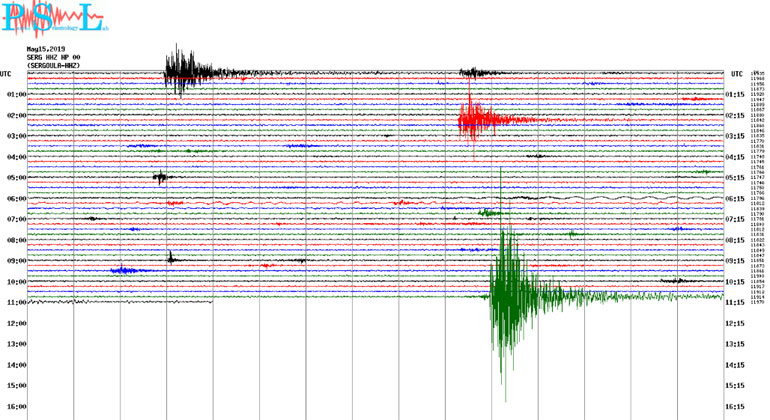Click the PSL Seismology Lab logo

click(x=52, y=19)
